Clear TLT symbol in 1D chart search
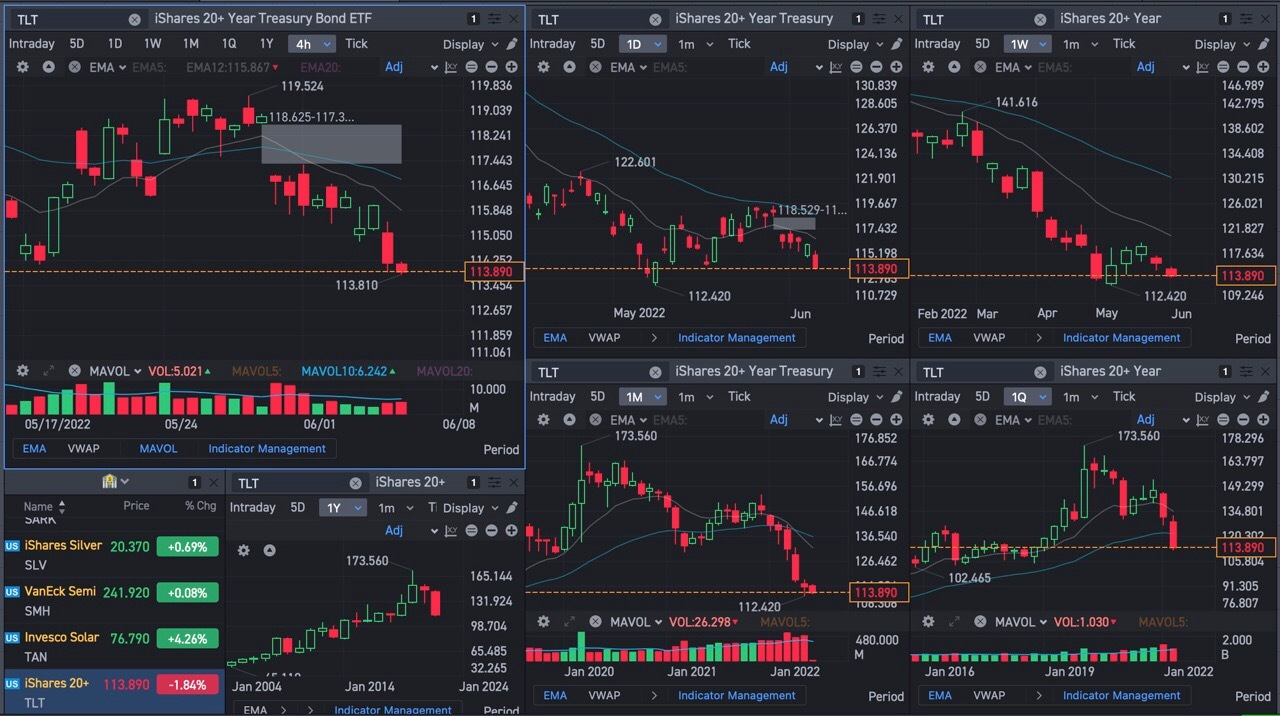Image resolution: width=1280 pixels, height=716 pixels. point(655,19)
